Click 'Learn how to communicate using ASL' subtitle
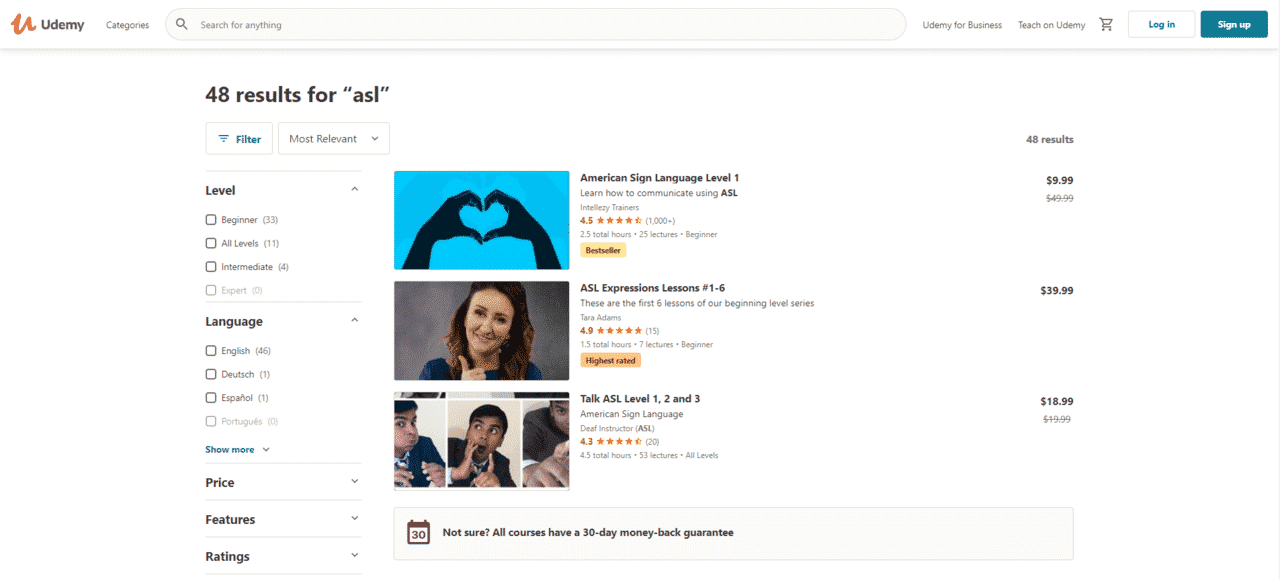 [x=659, y=193]
